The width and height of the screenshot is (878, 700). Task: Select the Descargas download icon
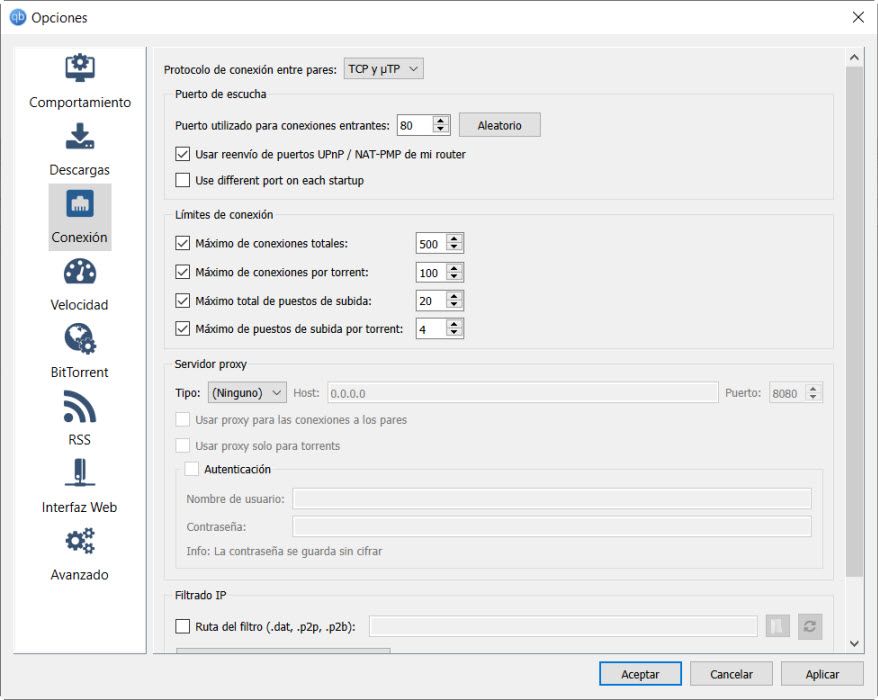pos(80,136)
